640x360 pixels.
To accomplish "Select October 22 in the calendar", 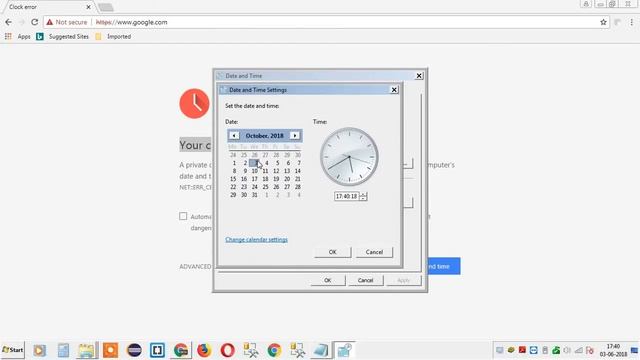I will pos(233,187).
